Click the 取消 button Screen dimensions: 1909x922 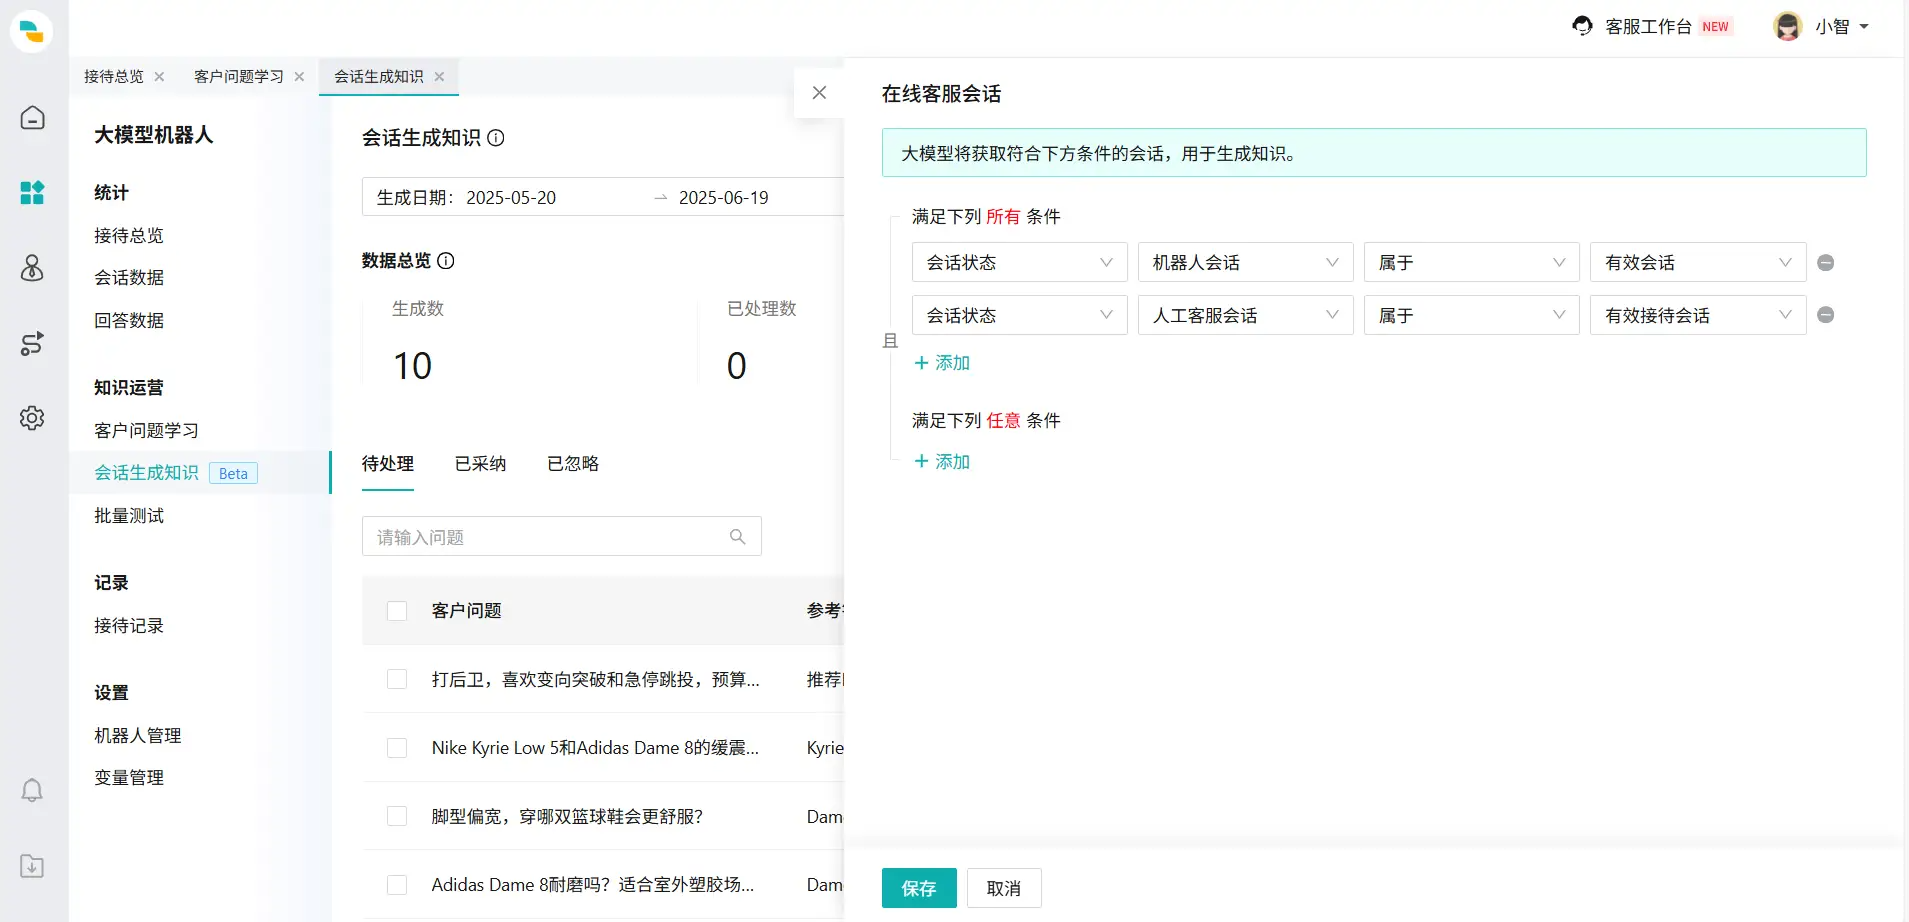point(1004,888)
